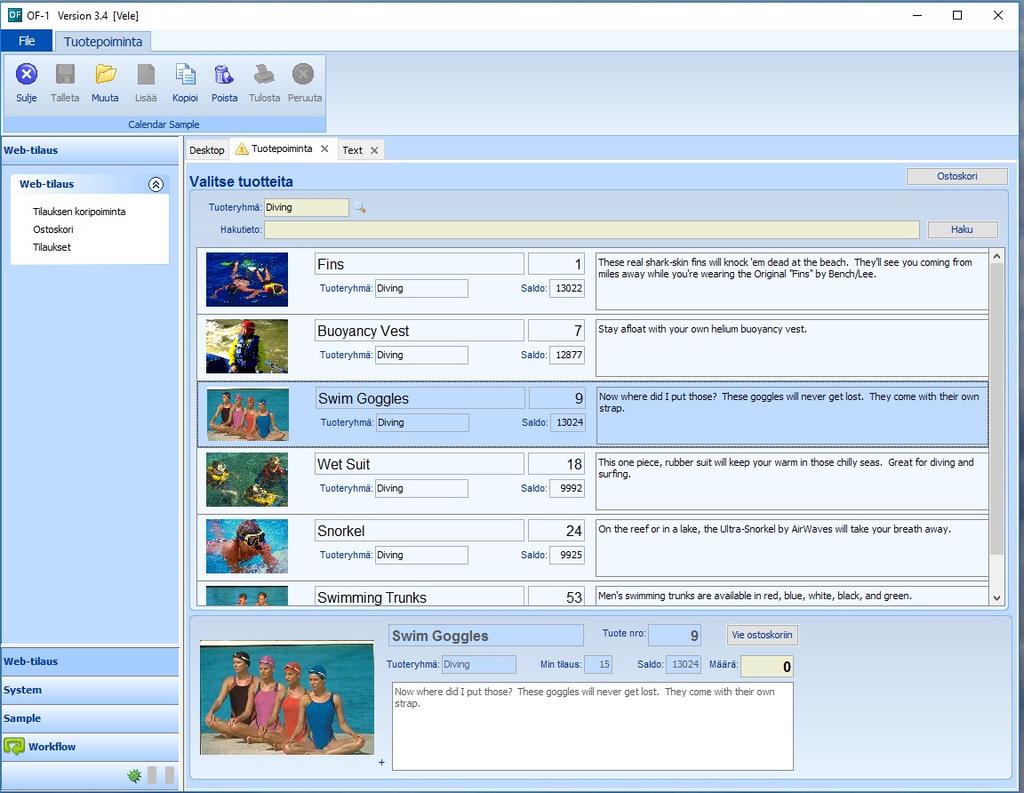Select the Swimming Trunks product name

coord(419,596)
